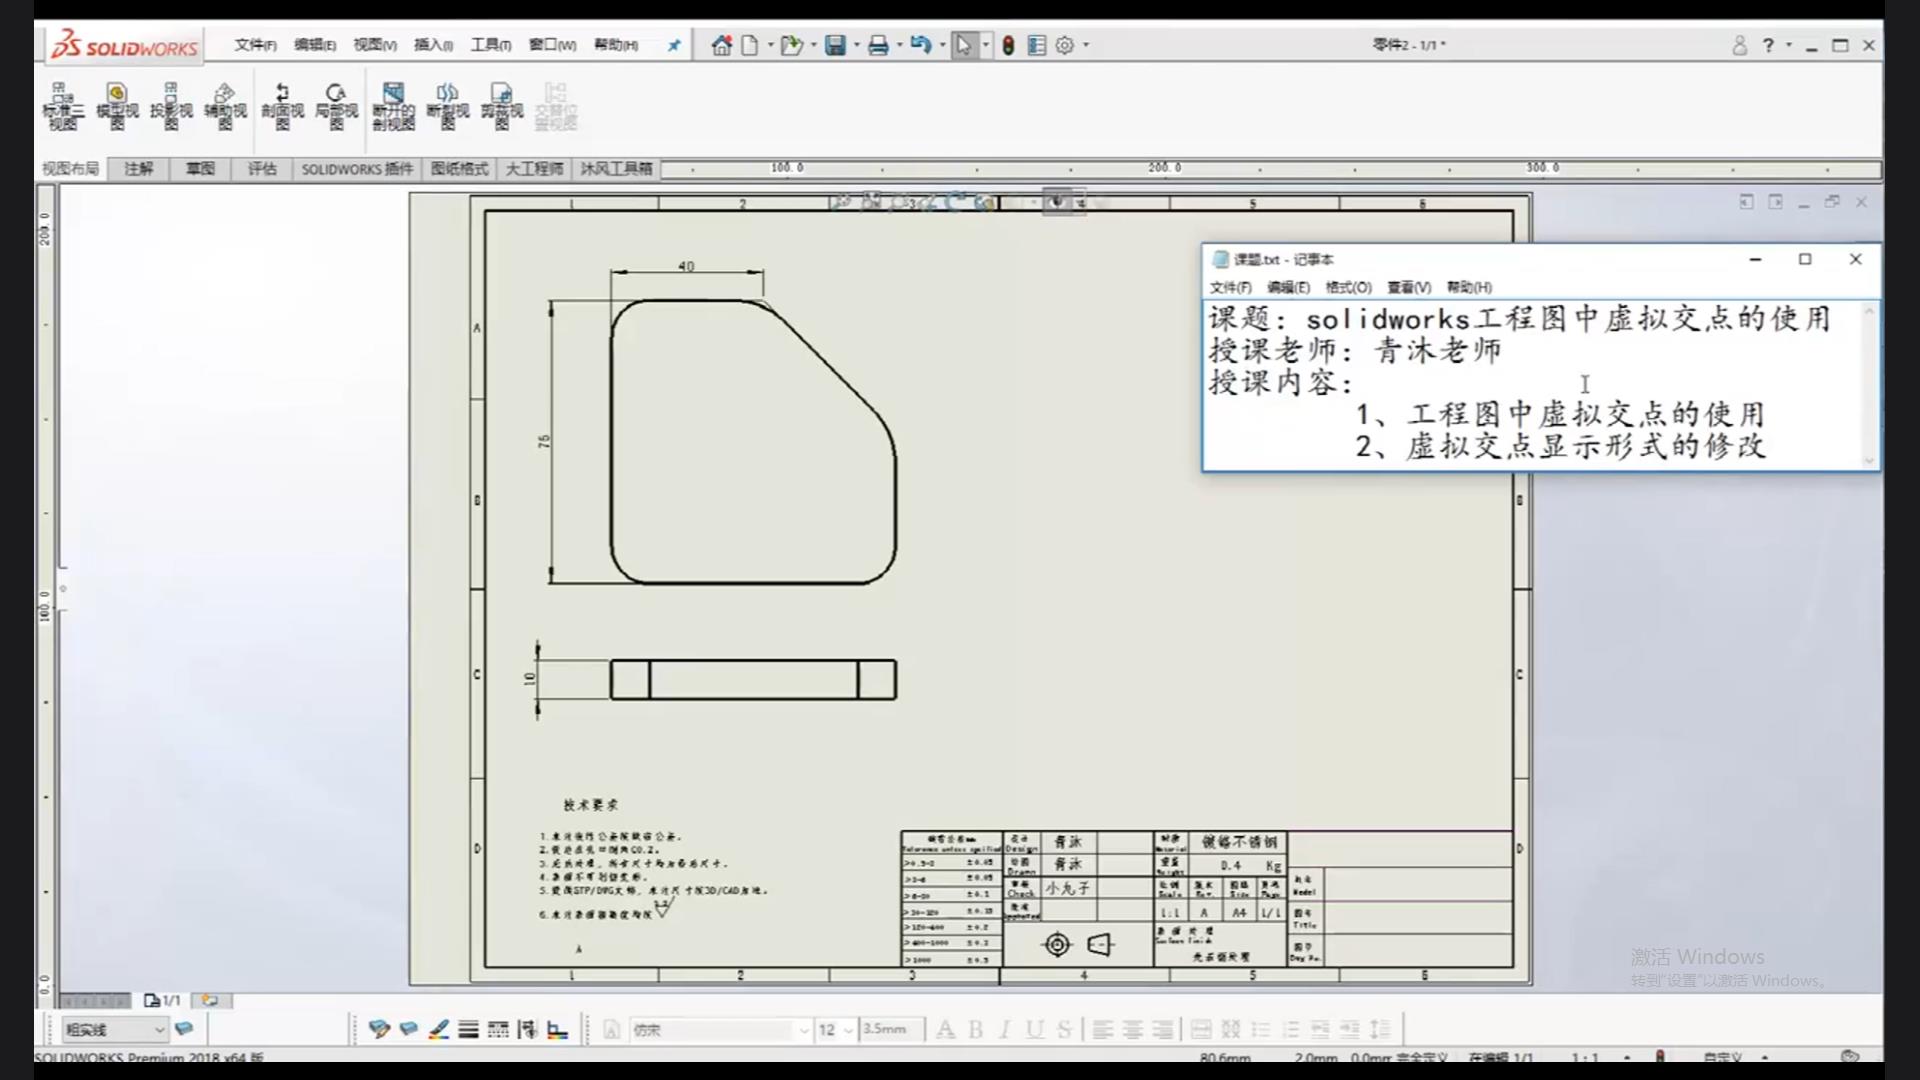Image resolution: width=1920 pixels, height=1080 pixels.
Task: Expand the Undo dropdown arrow
Action: 942,45
